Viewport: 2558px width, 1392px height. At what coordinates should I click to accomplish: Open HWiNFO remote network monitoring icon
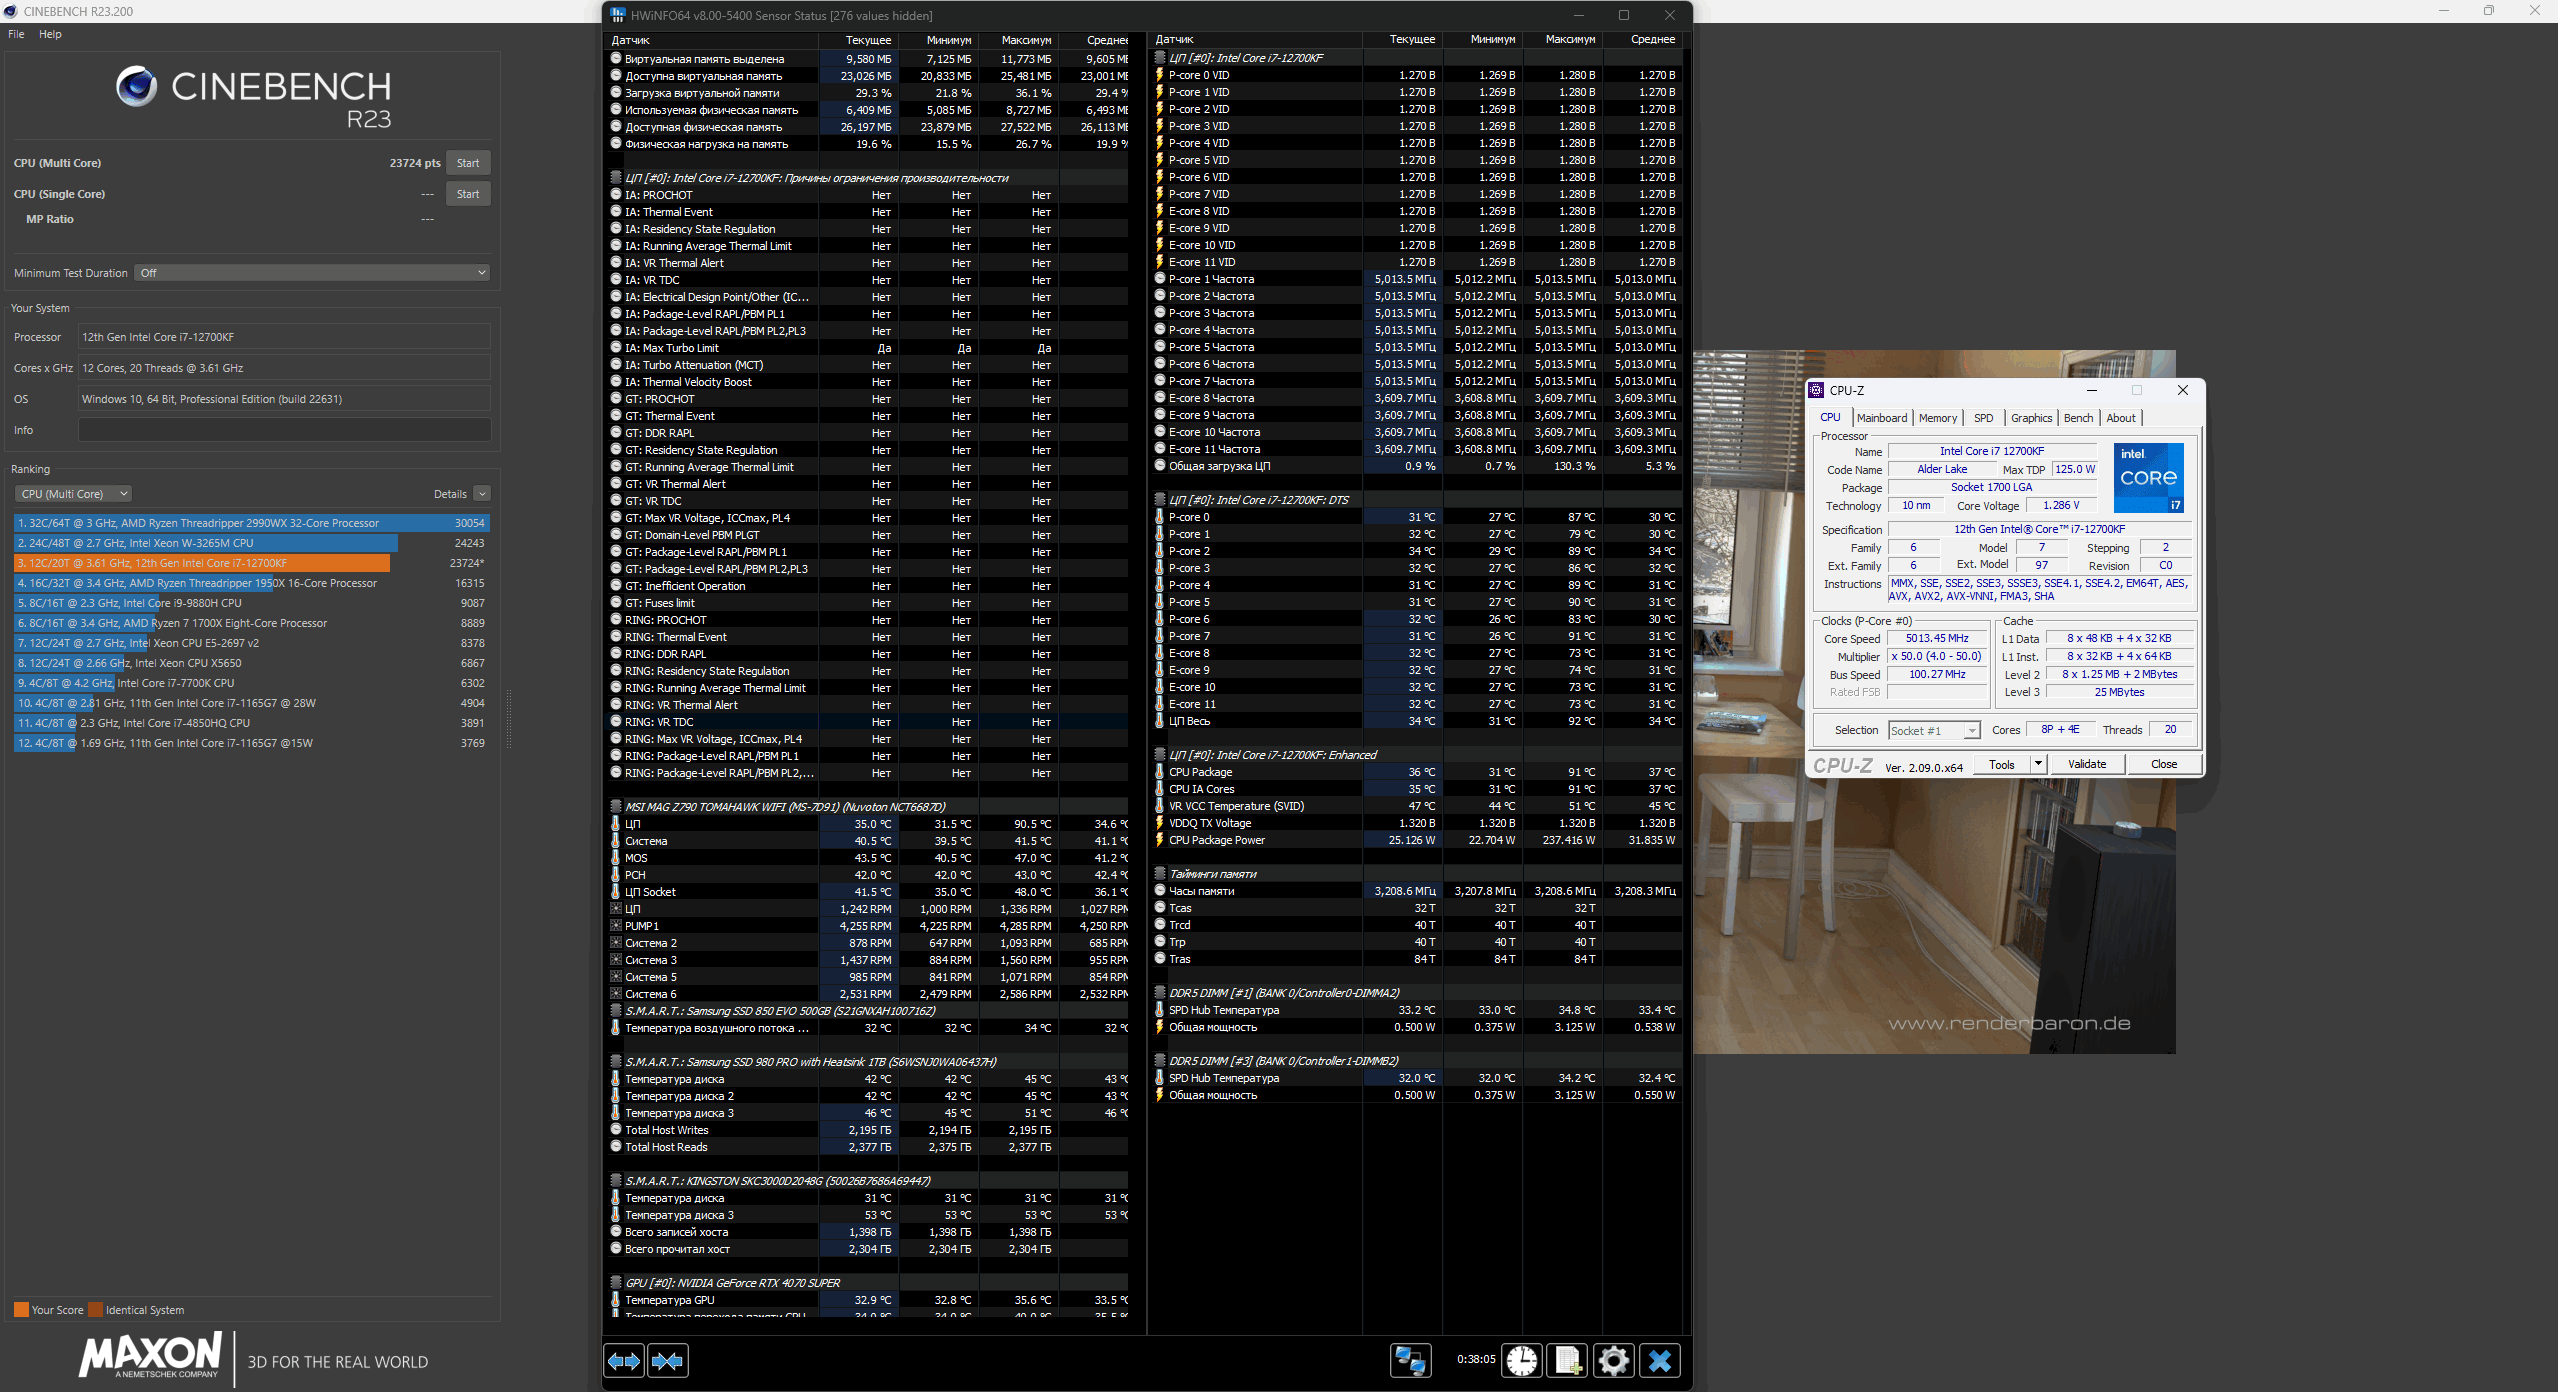pyautogui.click(x=1410, y=1361)
